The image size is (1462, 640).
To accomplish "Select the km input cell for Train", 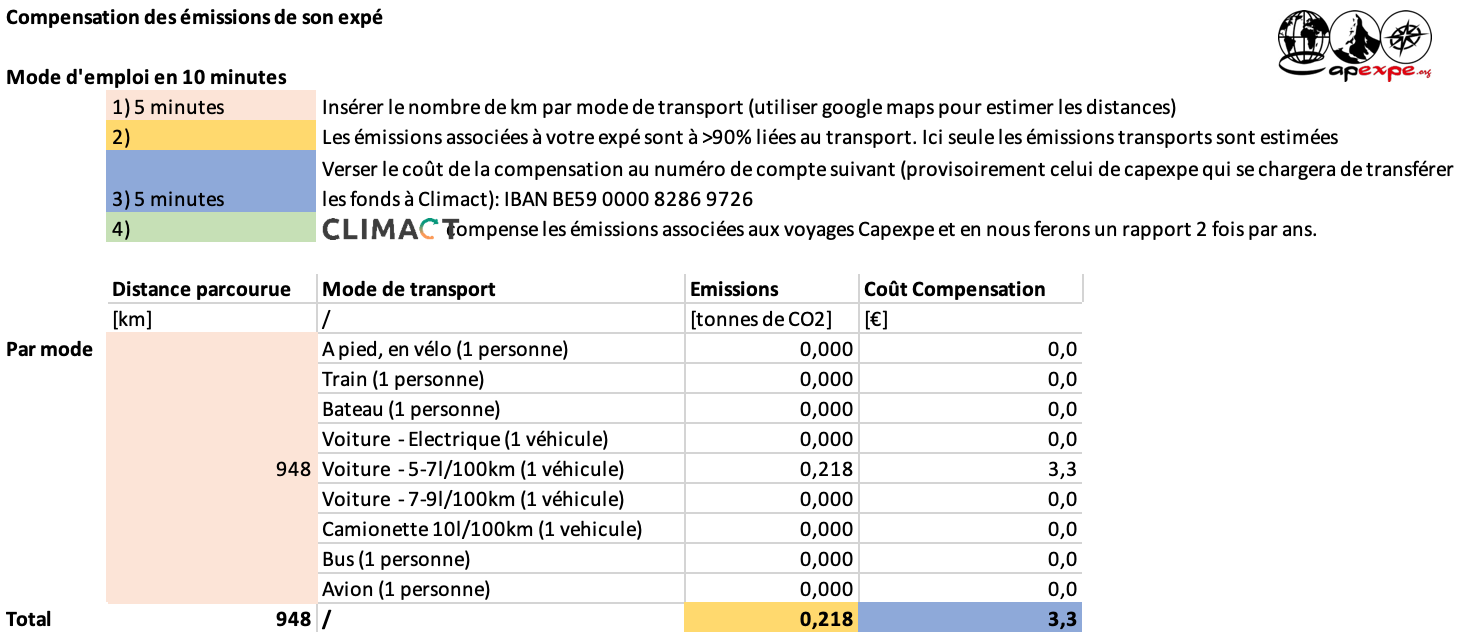I will (x=211, y=379).
